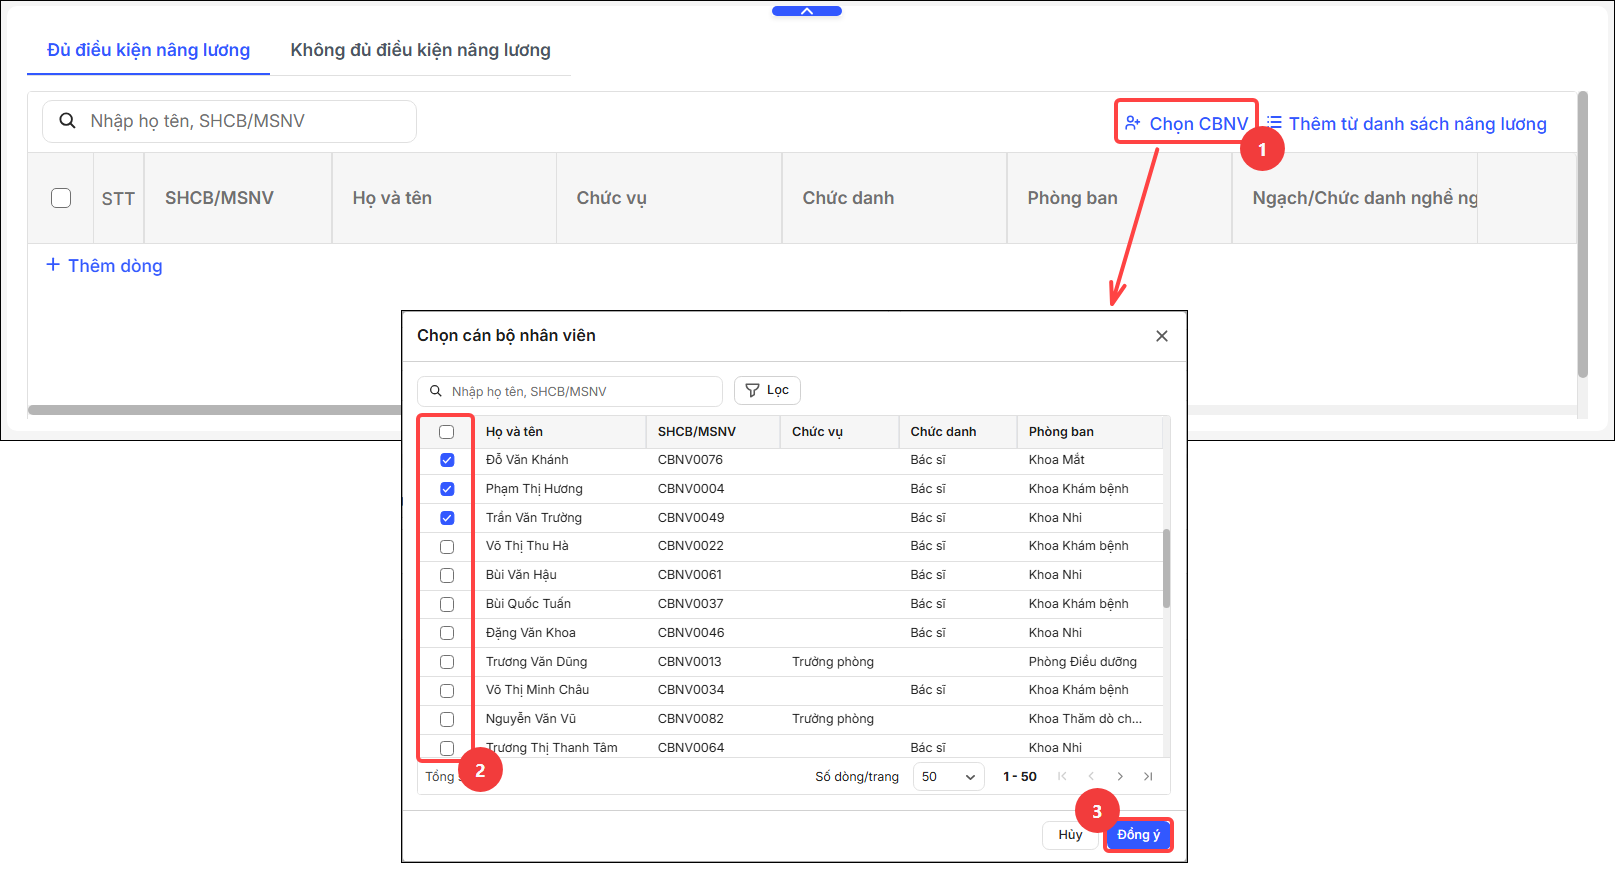Check Bùi Văn Hậu row checkbox
The image size is (1623, 869).
(x=447, y=575)
